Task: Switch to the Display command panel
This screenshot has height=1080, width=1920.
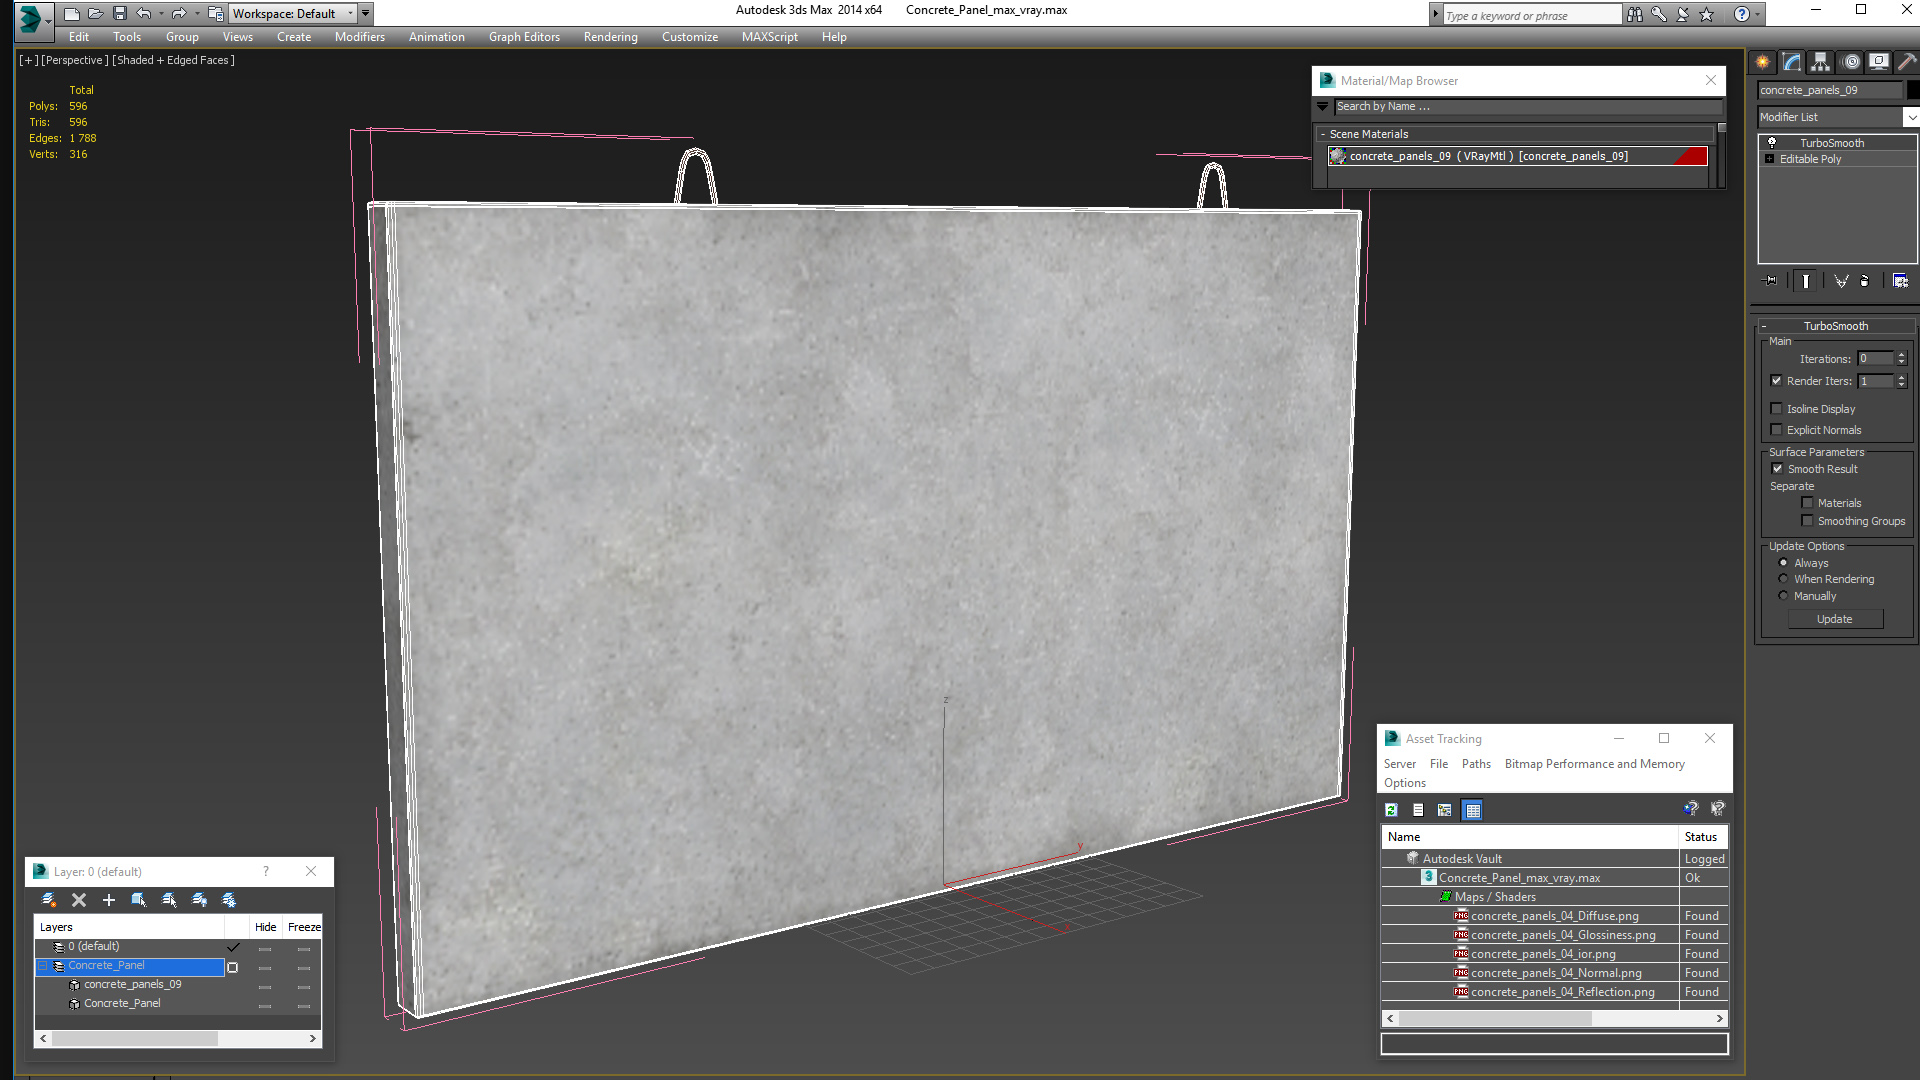Action: tap(1879, 62)
